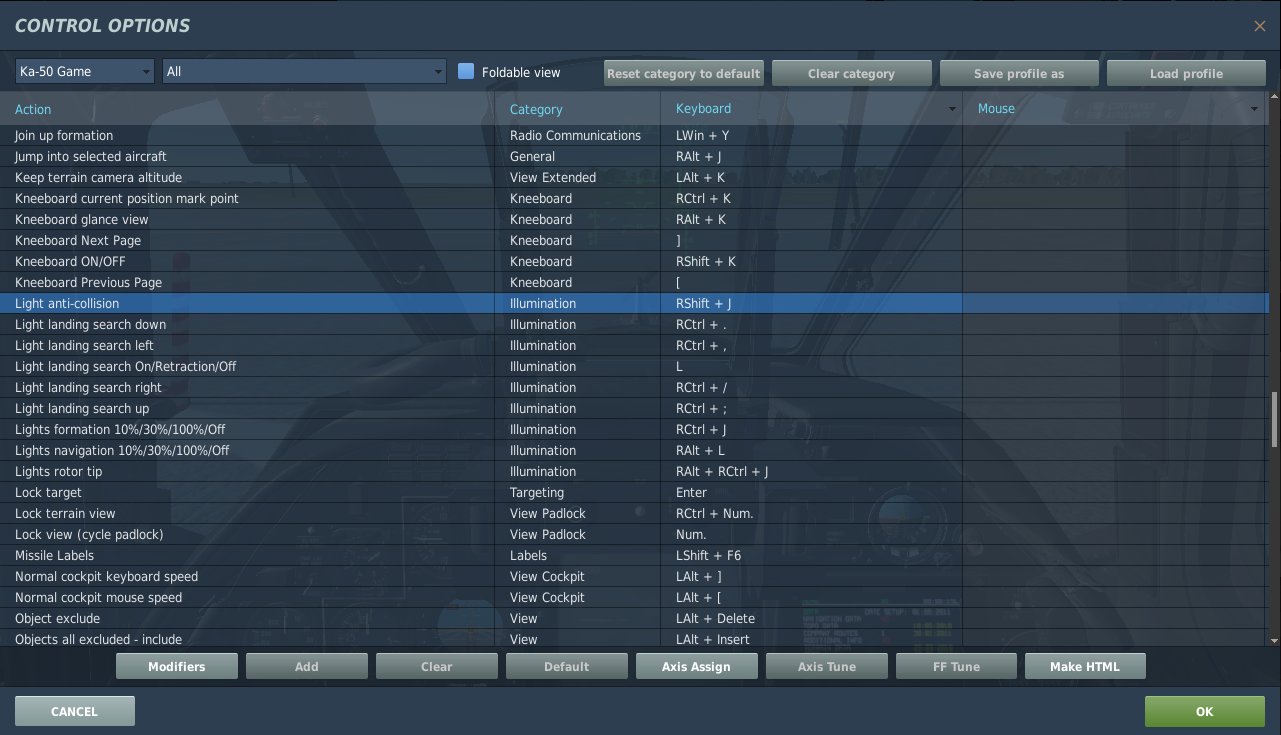Click the Labels category cell
This screenshot has width=1281, height=735.
[x=577, y=555]
